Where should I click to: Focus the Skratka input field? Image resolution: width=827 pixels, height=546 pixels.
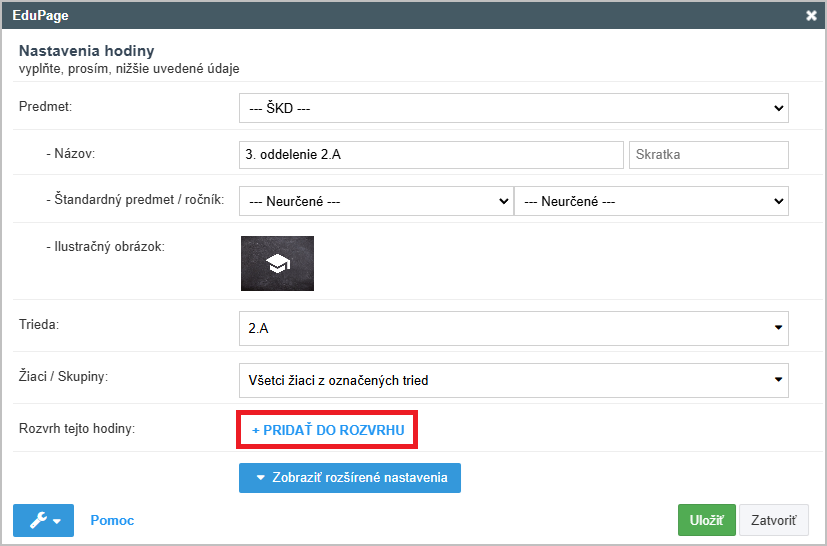click(x=708, y=155)
